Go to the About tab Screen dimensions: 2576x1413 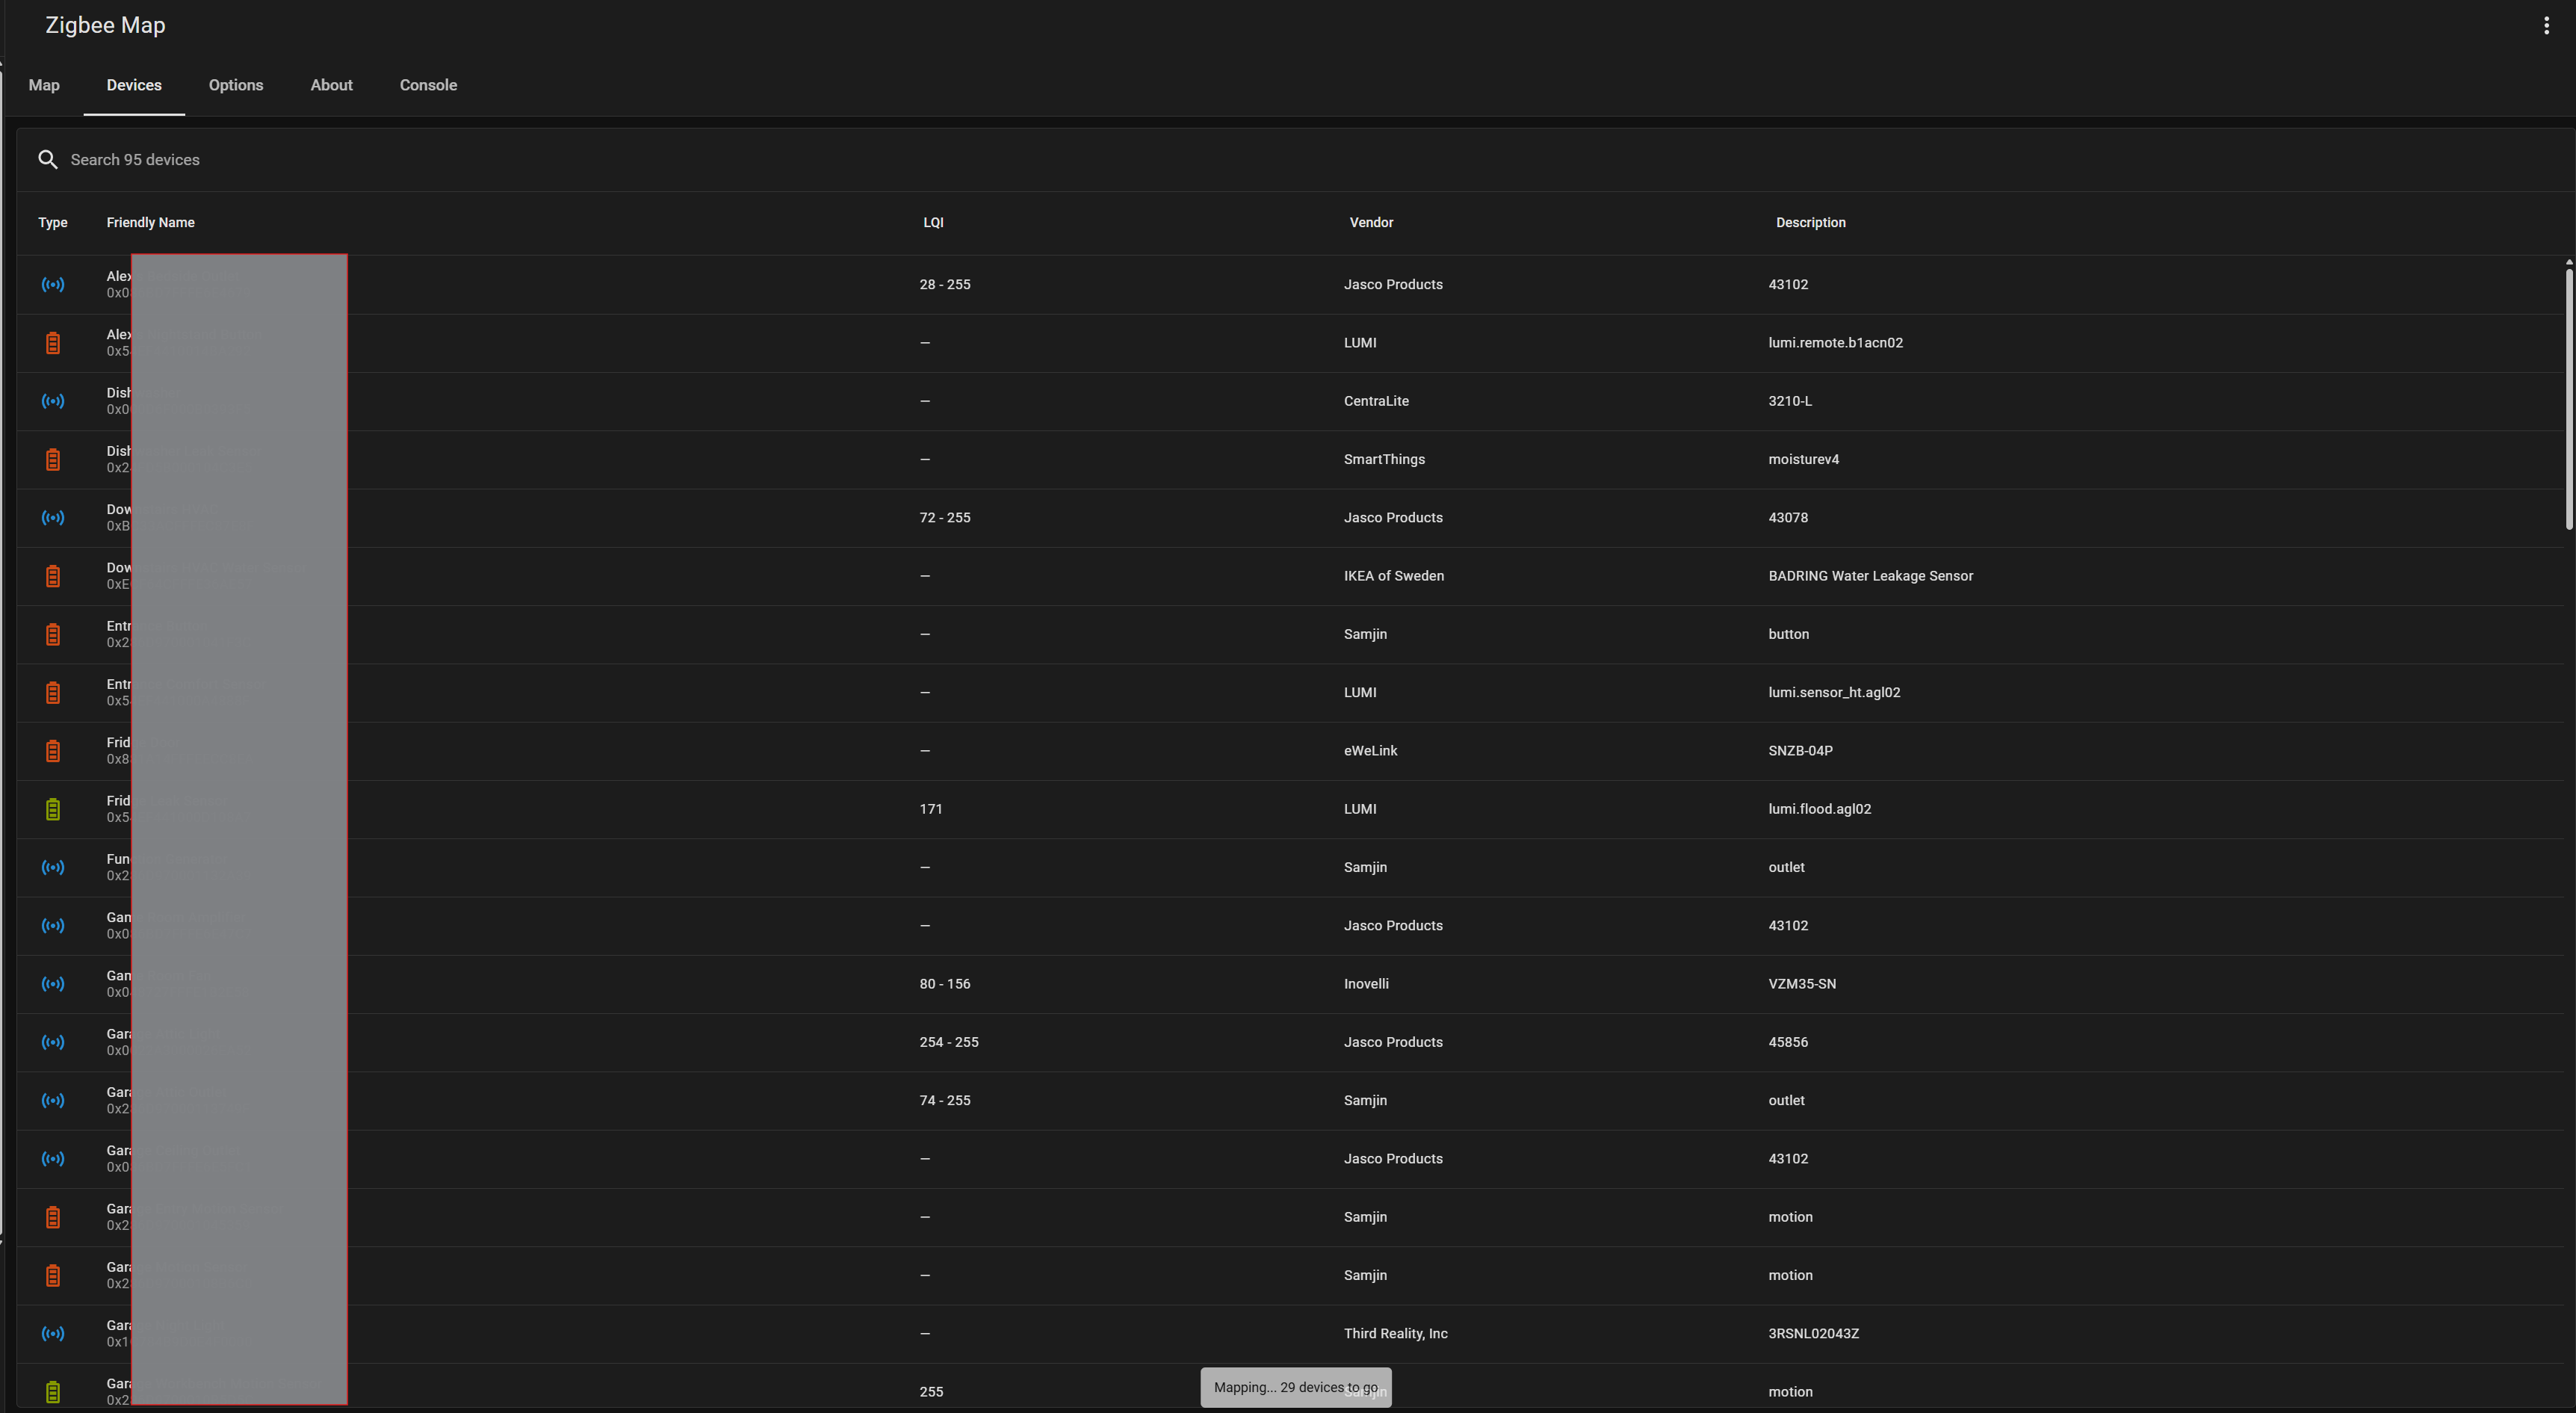click(331, 85)
